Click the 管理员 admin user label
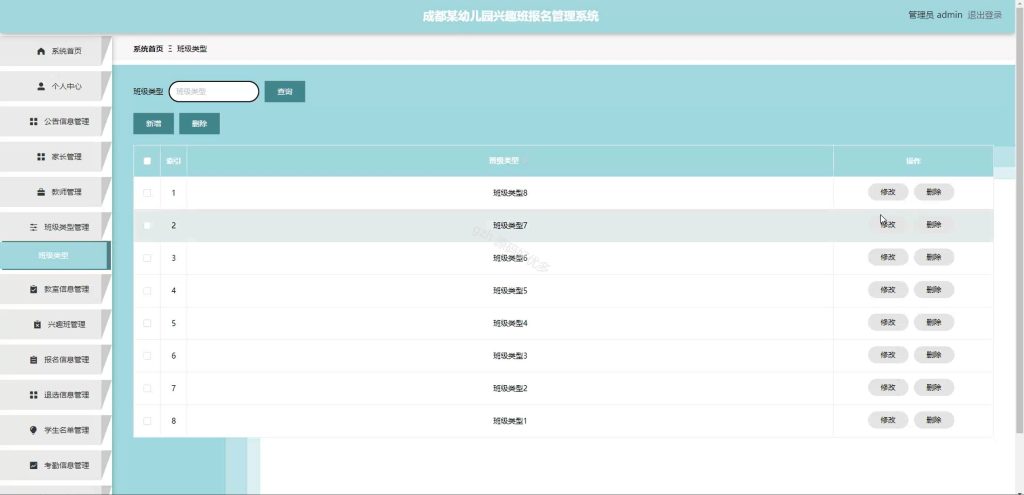The height and width of the screenshot is (495, 1024). [x=935, y=15]
